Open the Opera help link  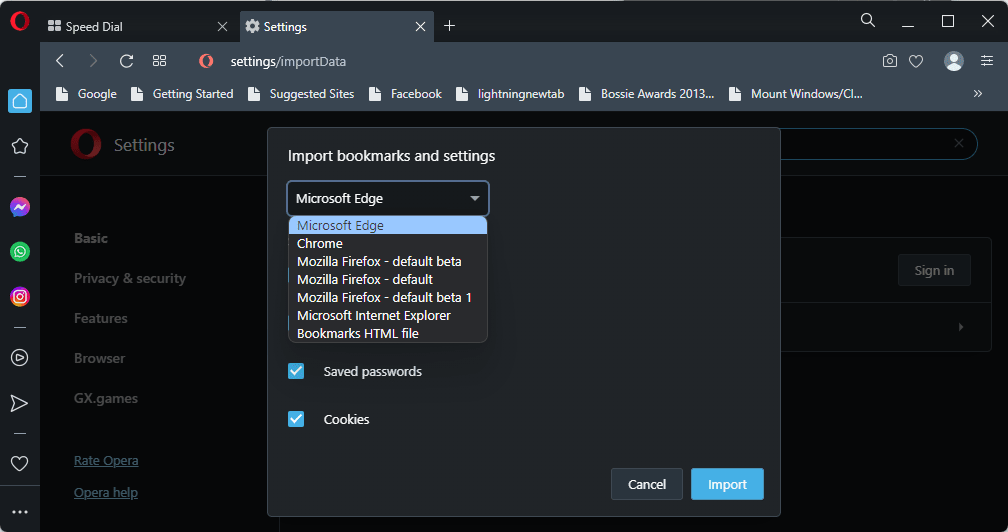point(105,493)
